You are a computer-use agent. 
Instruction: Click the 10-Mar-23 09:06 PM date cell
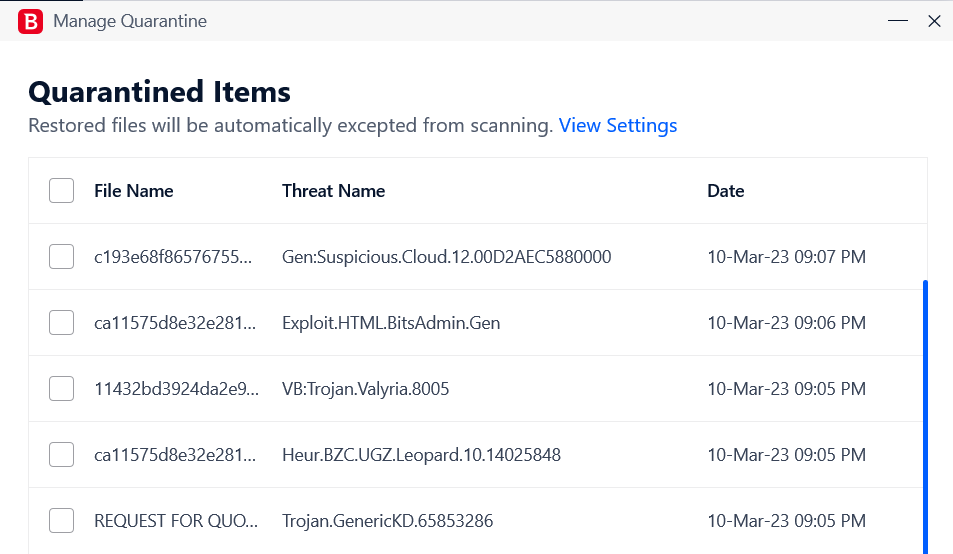click(x=786, y=323)
